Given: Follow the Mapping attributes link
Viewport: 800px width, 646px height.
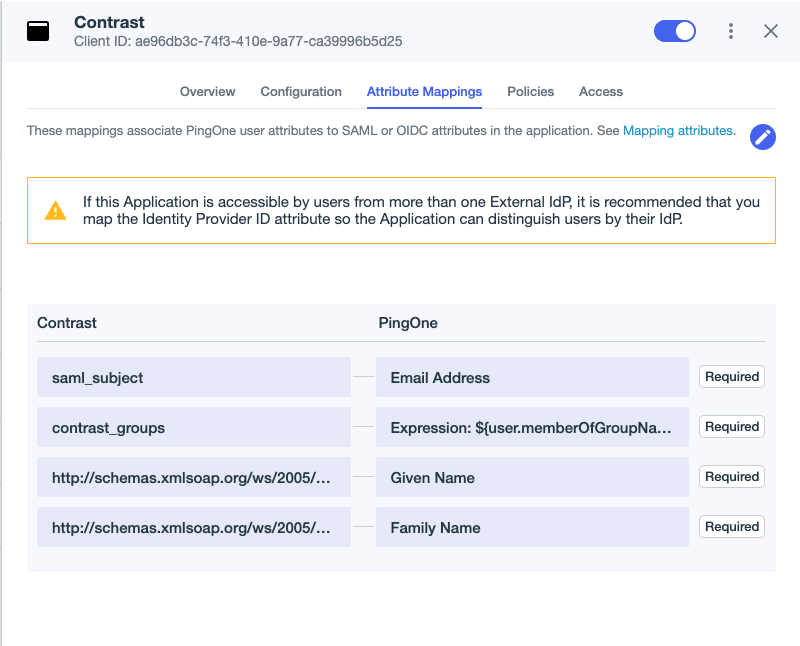Looking at the screenshot, I should click(678, 131).
